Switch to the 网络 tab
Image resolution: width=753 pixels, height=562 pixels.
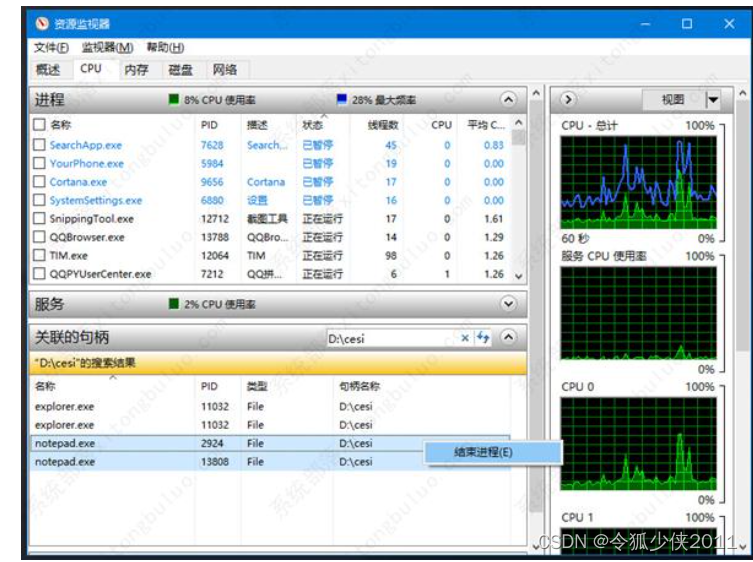225,70
